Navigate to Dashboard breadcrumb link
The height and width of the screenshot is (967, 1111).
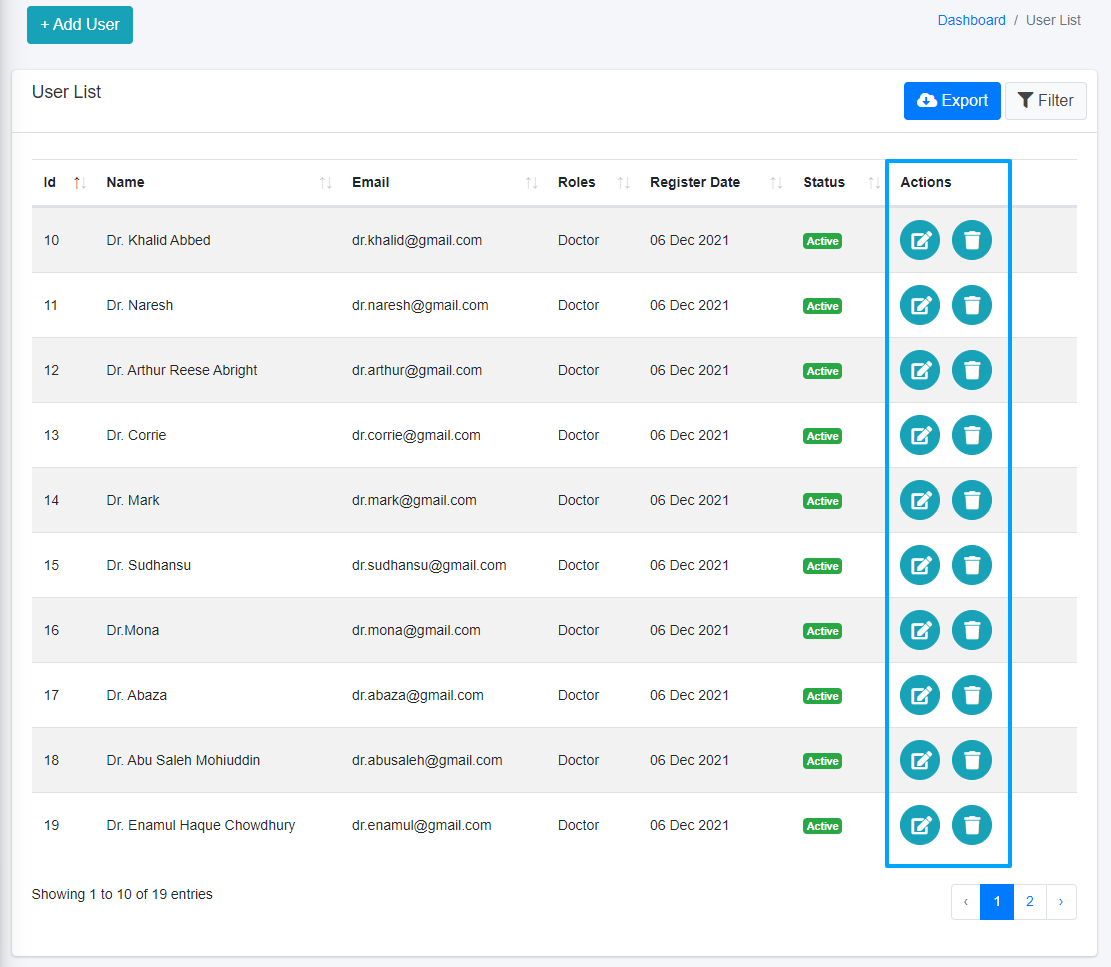coord(971,20)
